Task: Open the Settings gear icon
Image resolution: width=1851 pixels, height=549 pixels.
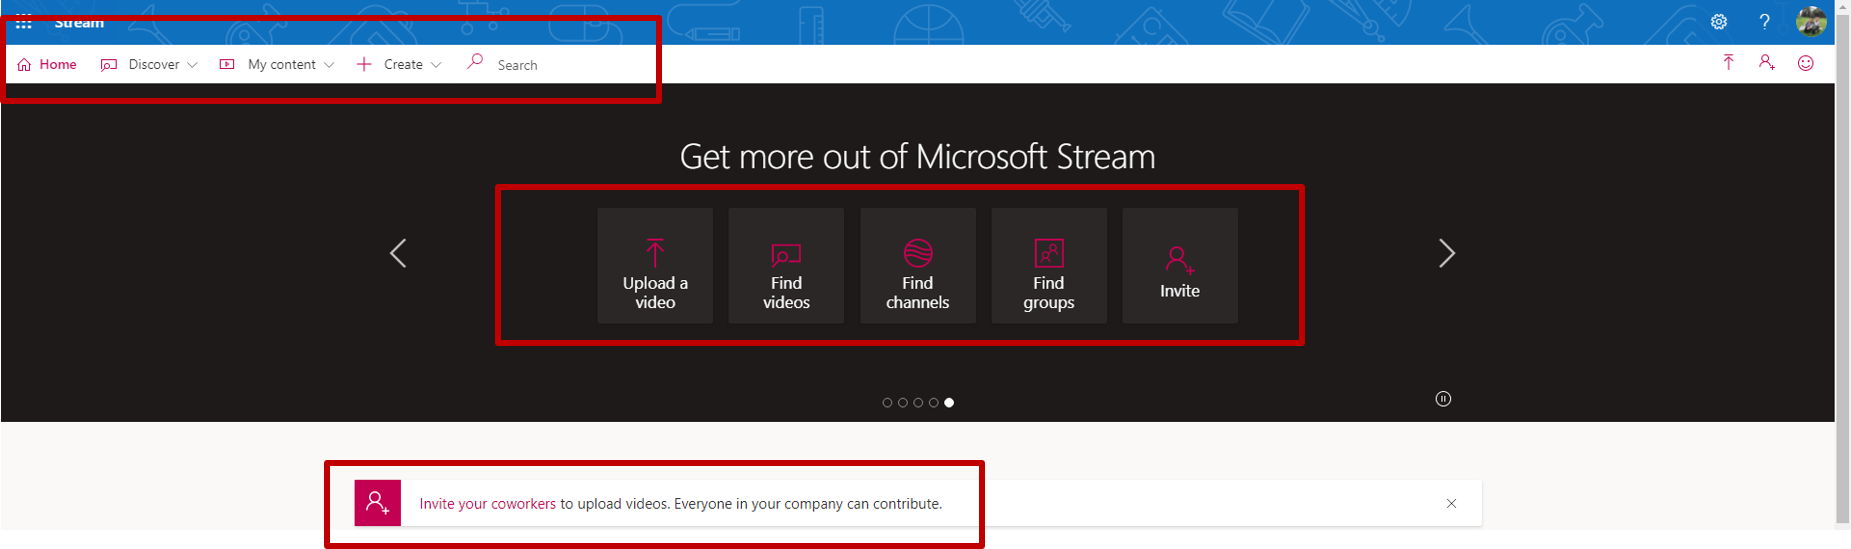Action: 1718,22
